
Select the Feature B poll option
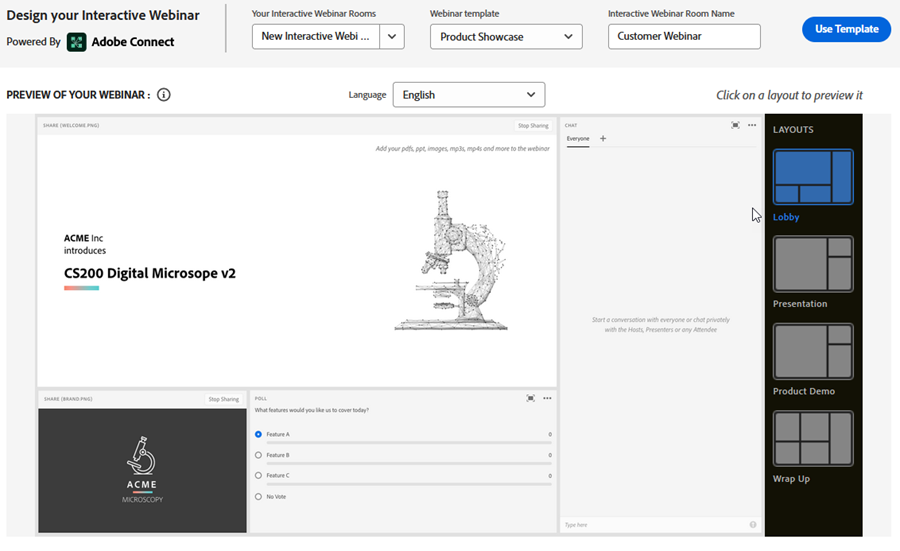[258, 455]
